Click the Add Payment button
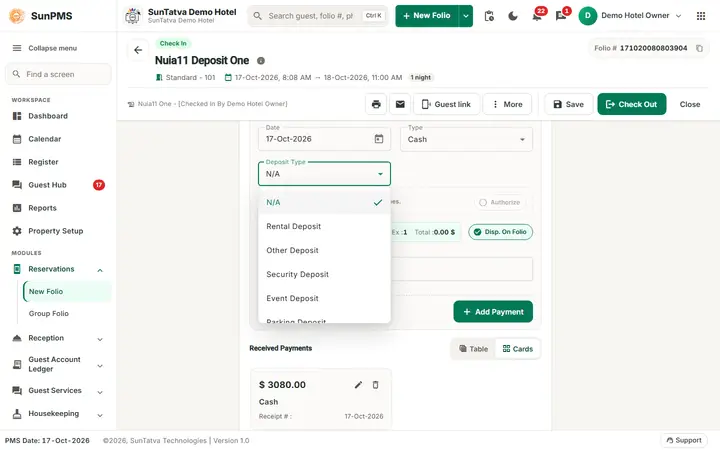Screen dimensions: 720x450 tap(493, 312)
